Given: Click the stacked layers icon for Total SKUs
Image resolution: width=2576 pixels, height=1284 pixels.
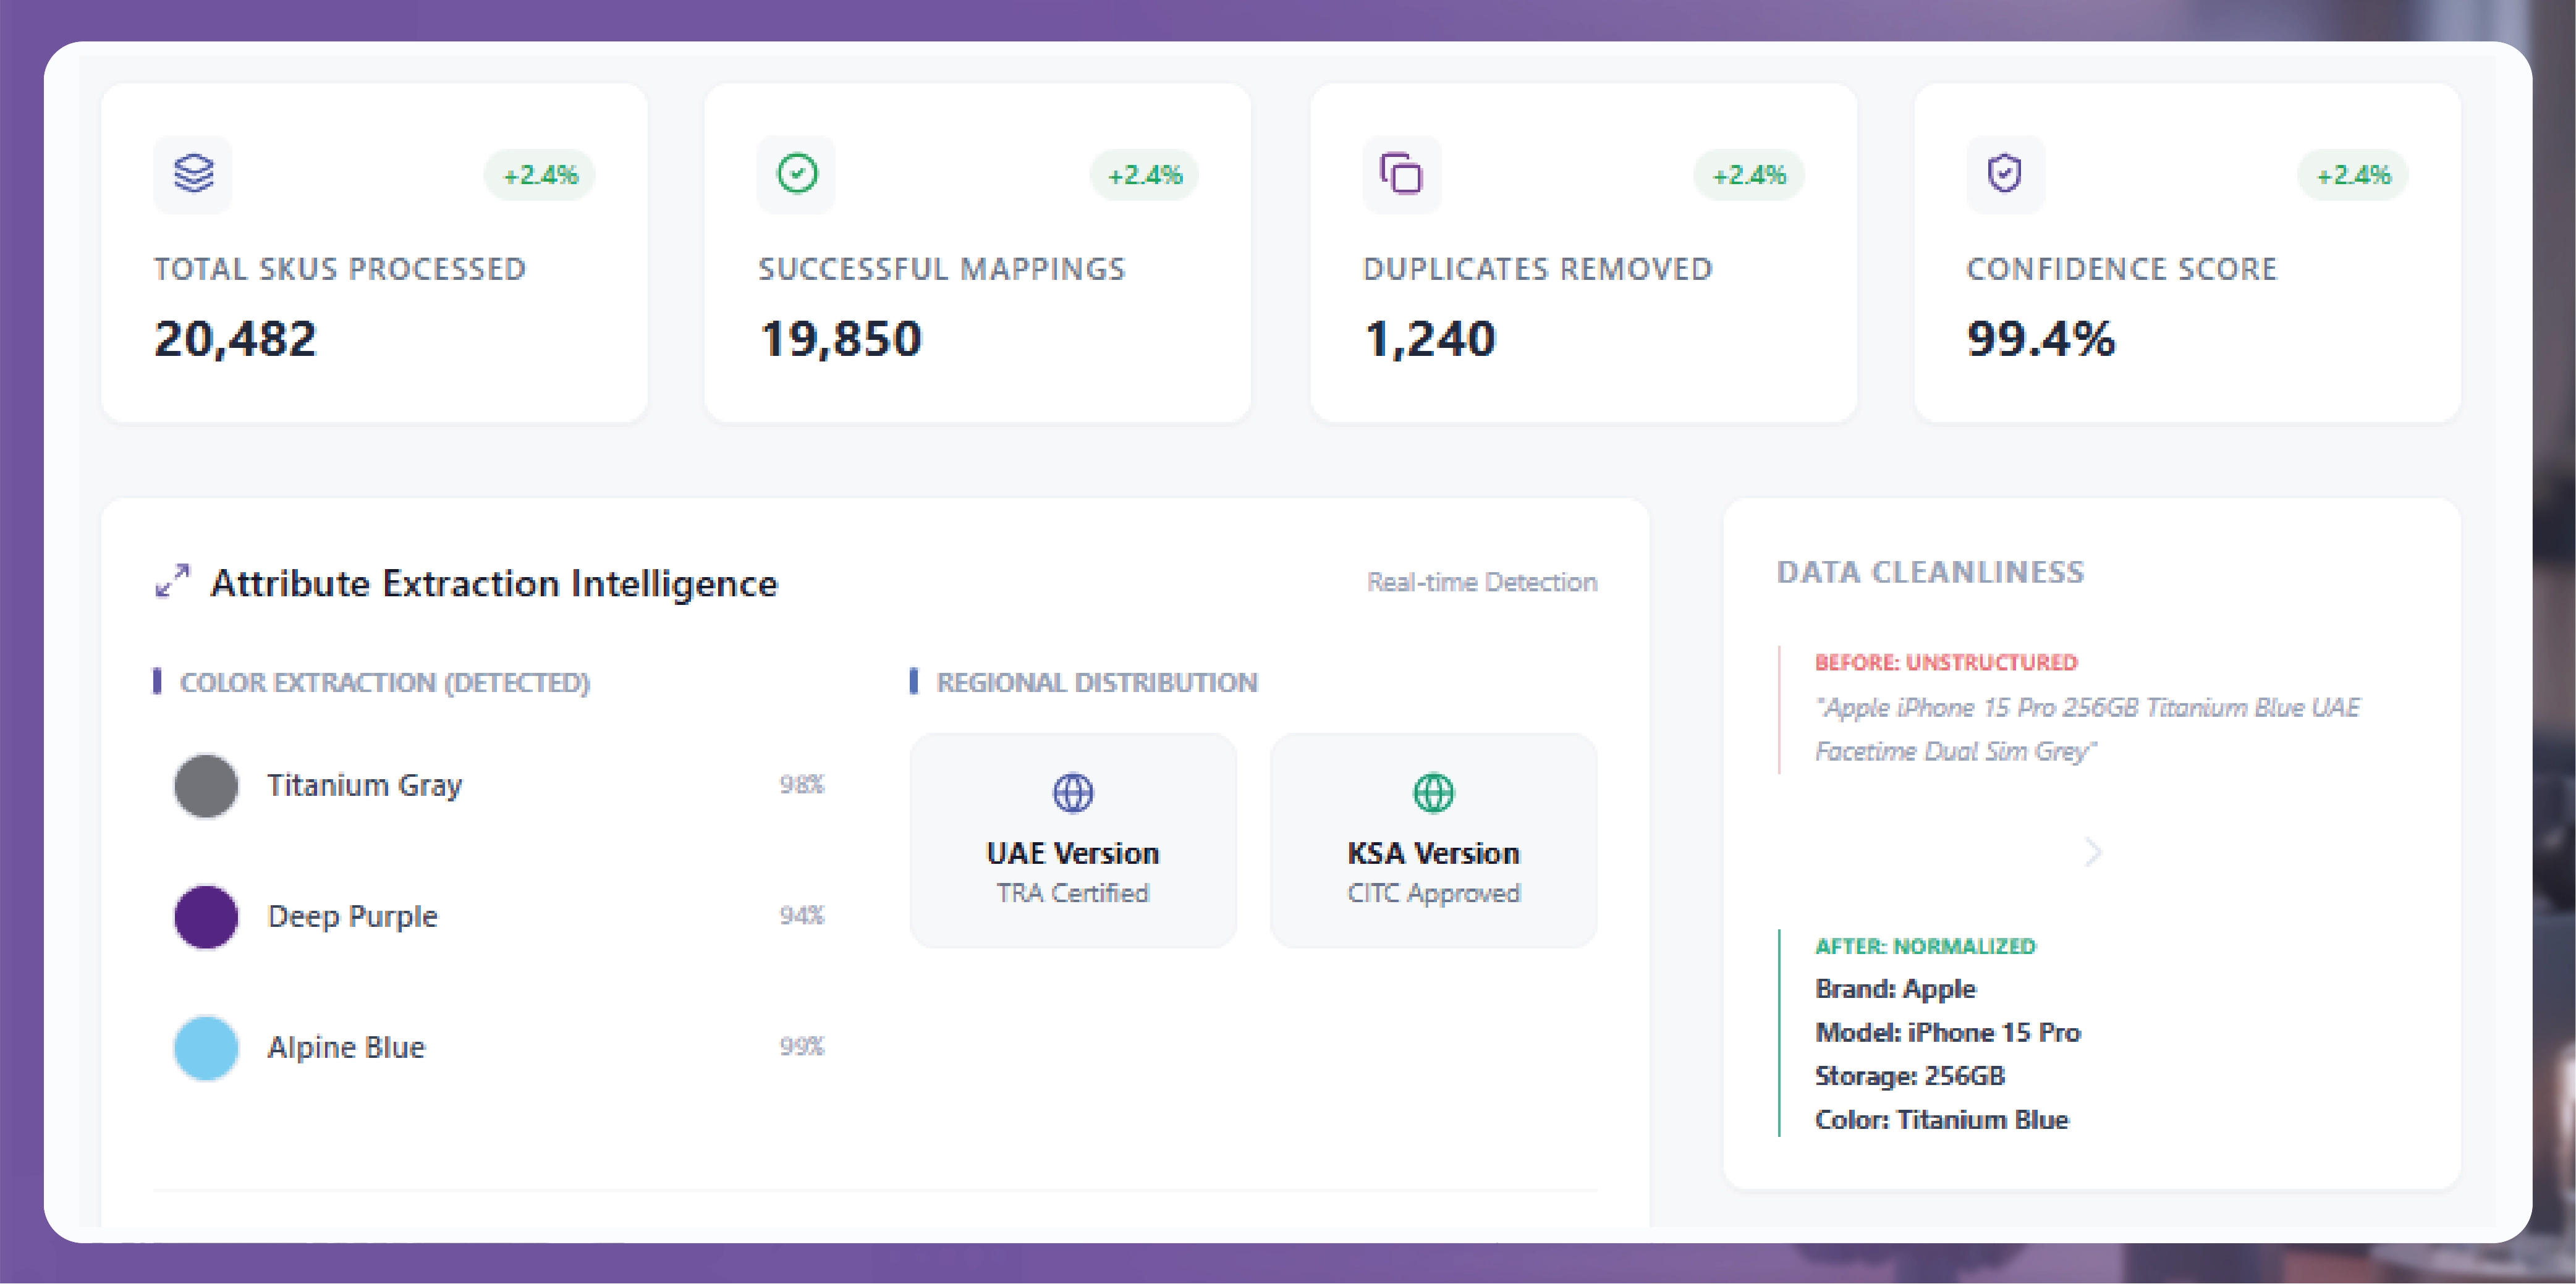Looking at the screenshot, I should 193,174.
